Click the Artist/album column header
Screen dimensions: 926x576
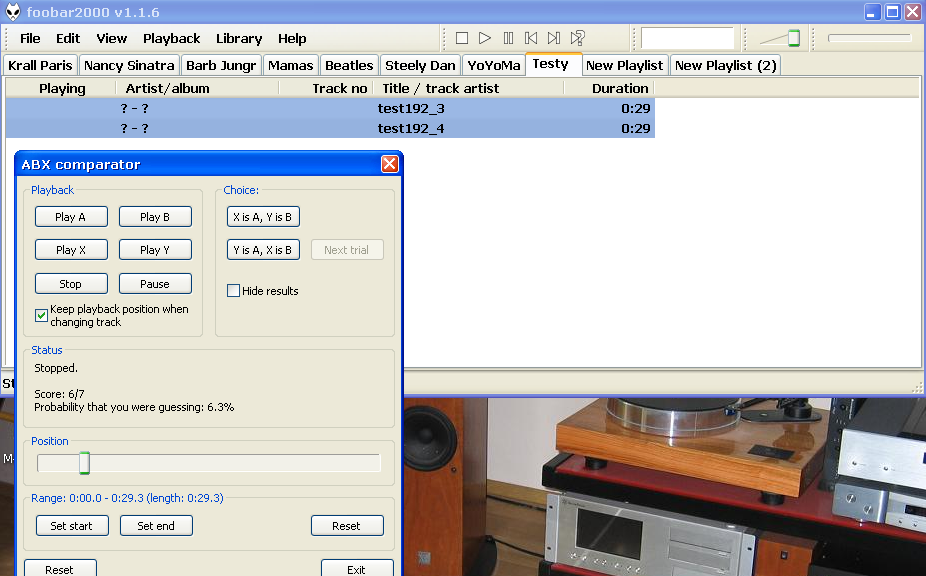[197, 89]
